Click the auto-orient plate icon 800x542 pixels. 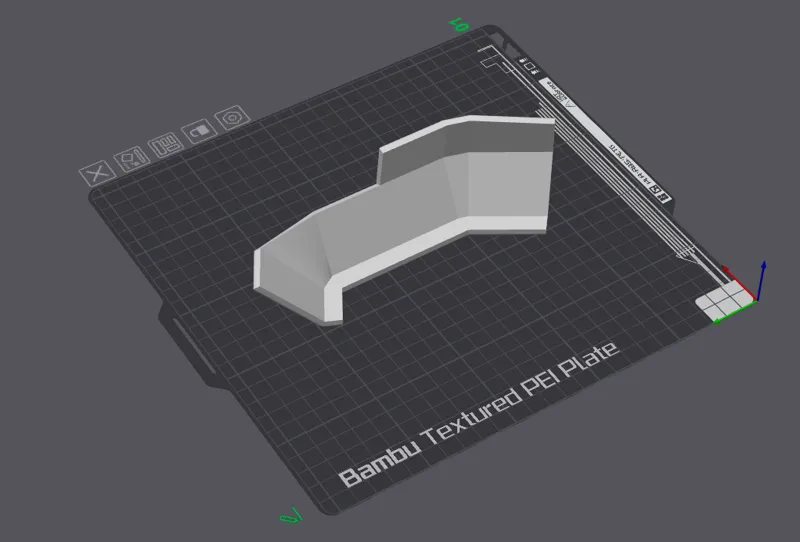coord(132,160)
